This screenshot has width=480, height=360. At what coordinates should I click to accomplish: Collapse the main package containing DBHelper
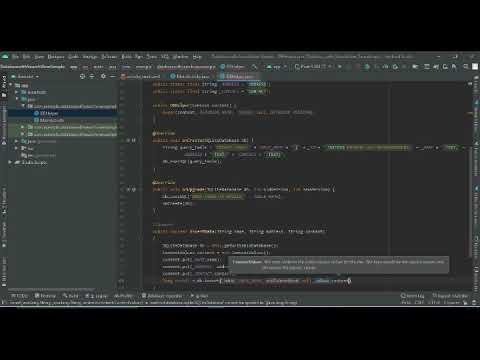(x=23, y=106)
